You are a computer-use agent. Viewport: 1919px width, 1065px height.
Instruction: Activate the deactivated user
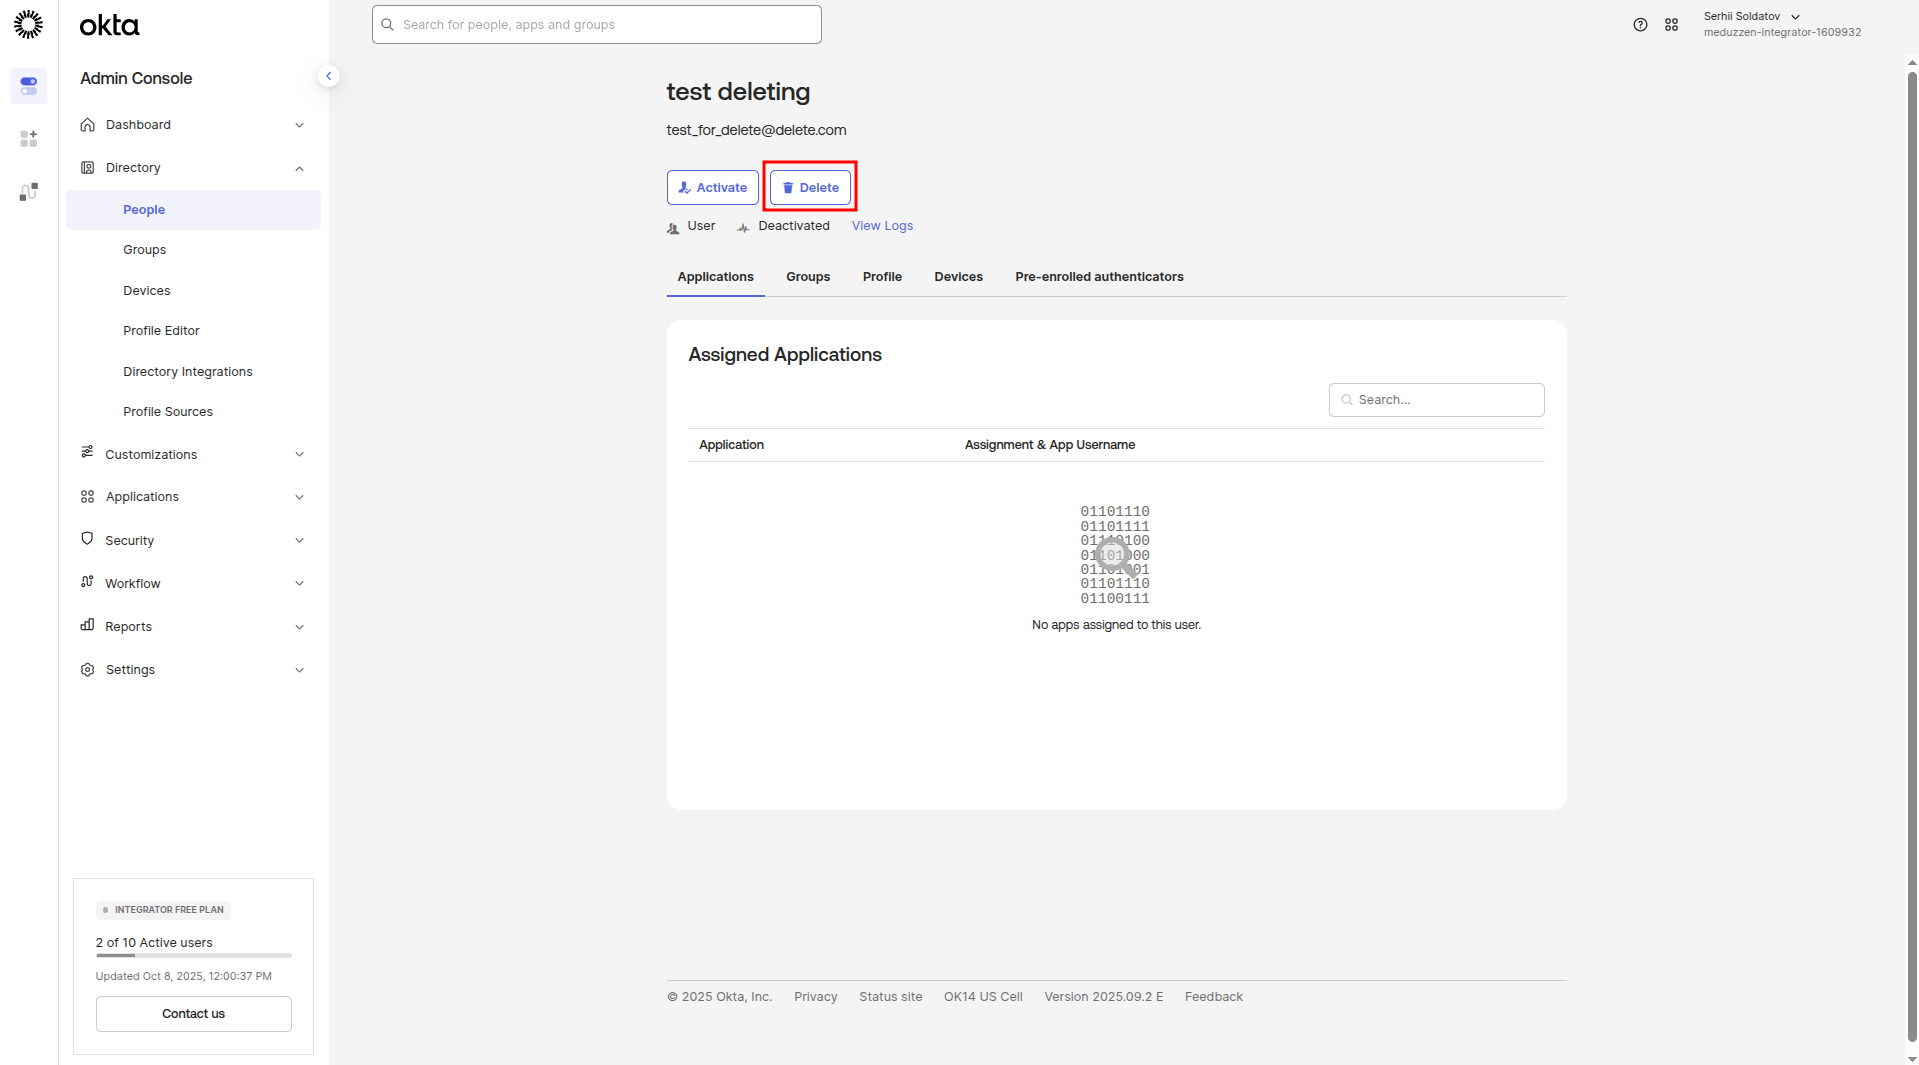[712, 188]
